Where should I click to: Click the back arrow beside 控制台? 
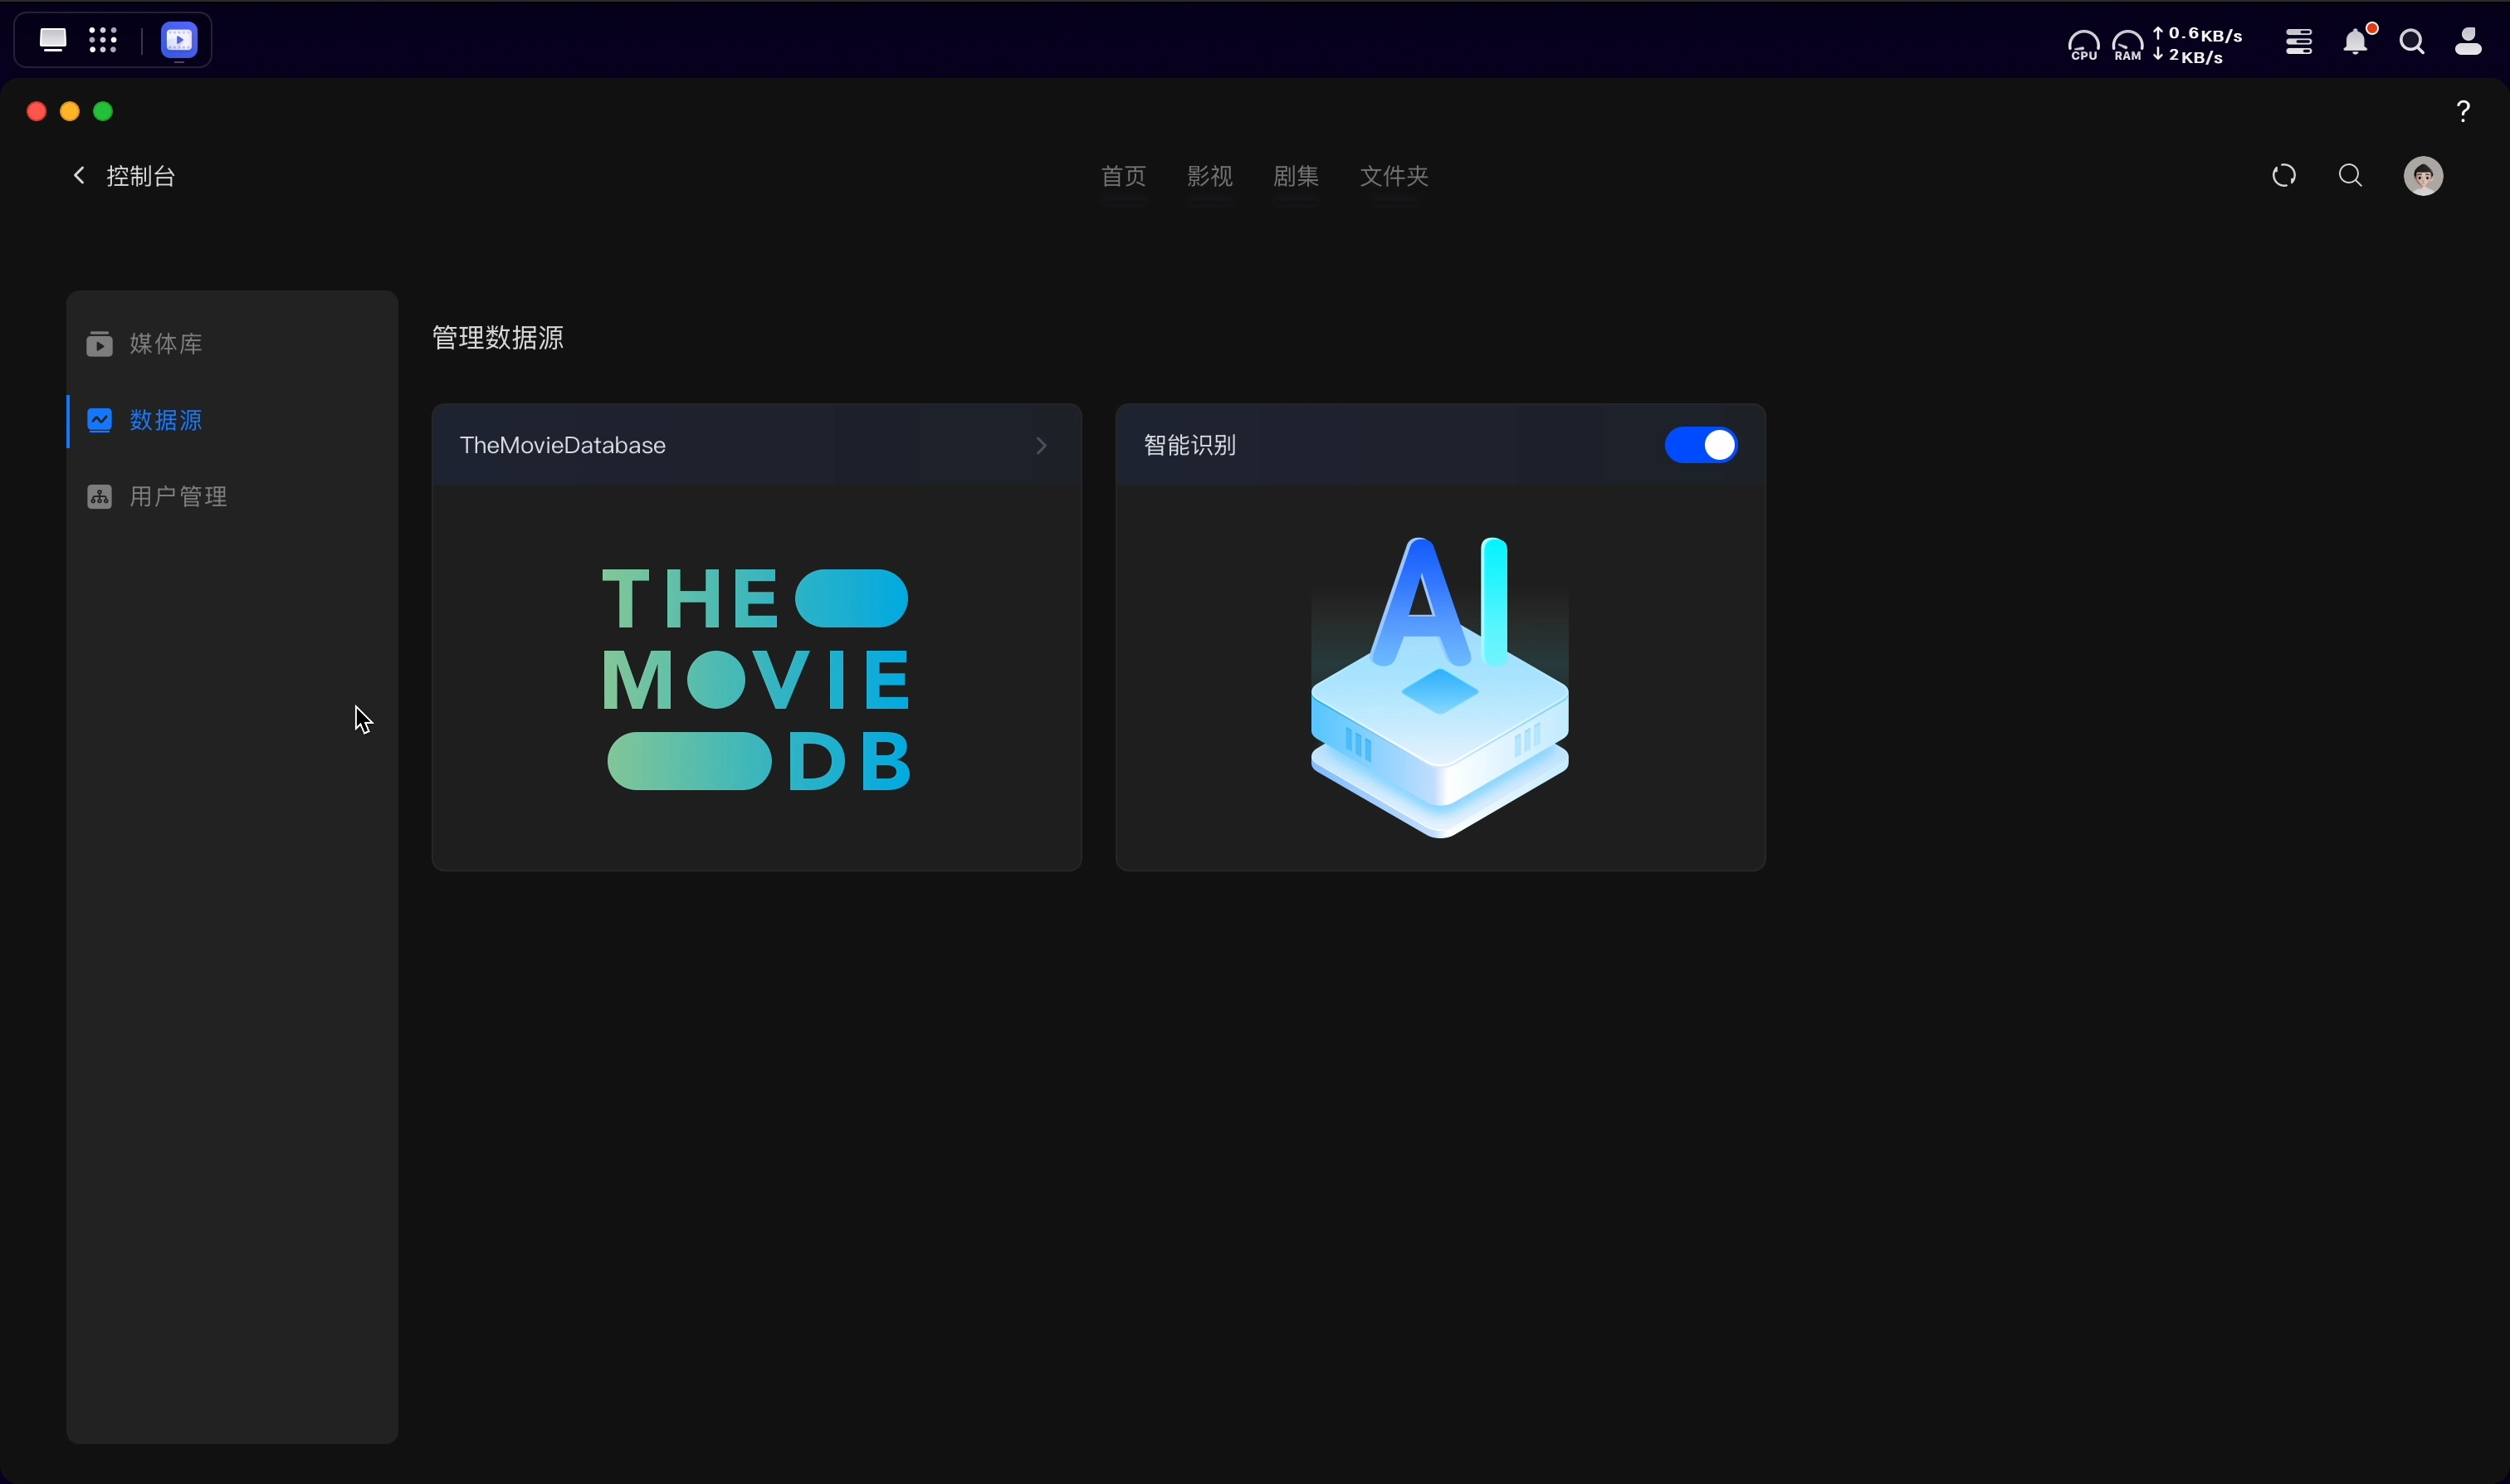[x=79, y=176]
